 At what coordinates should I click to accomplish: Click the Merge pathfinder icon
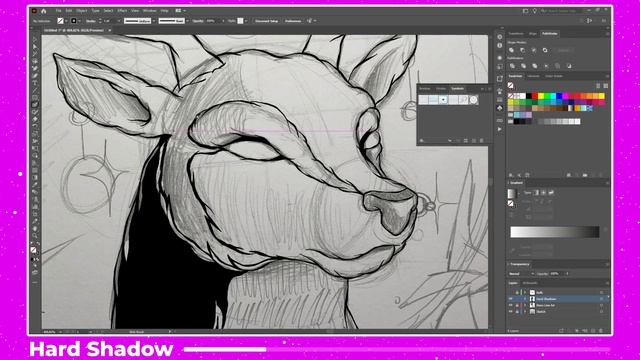[x=535, y=66]
